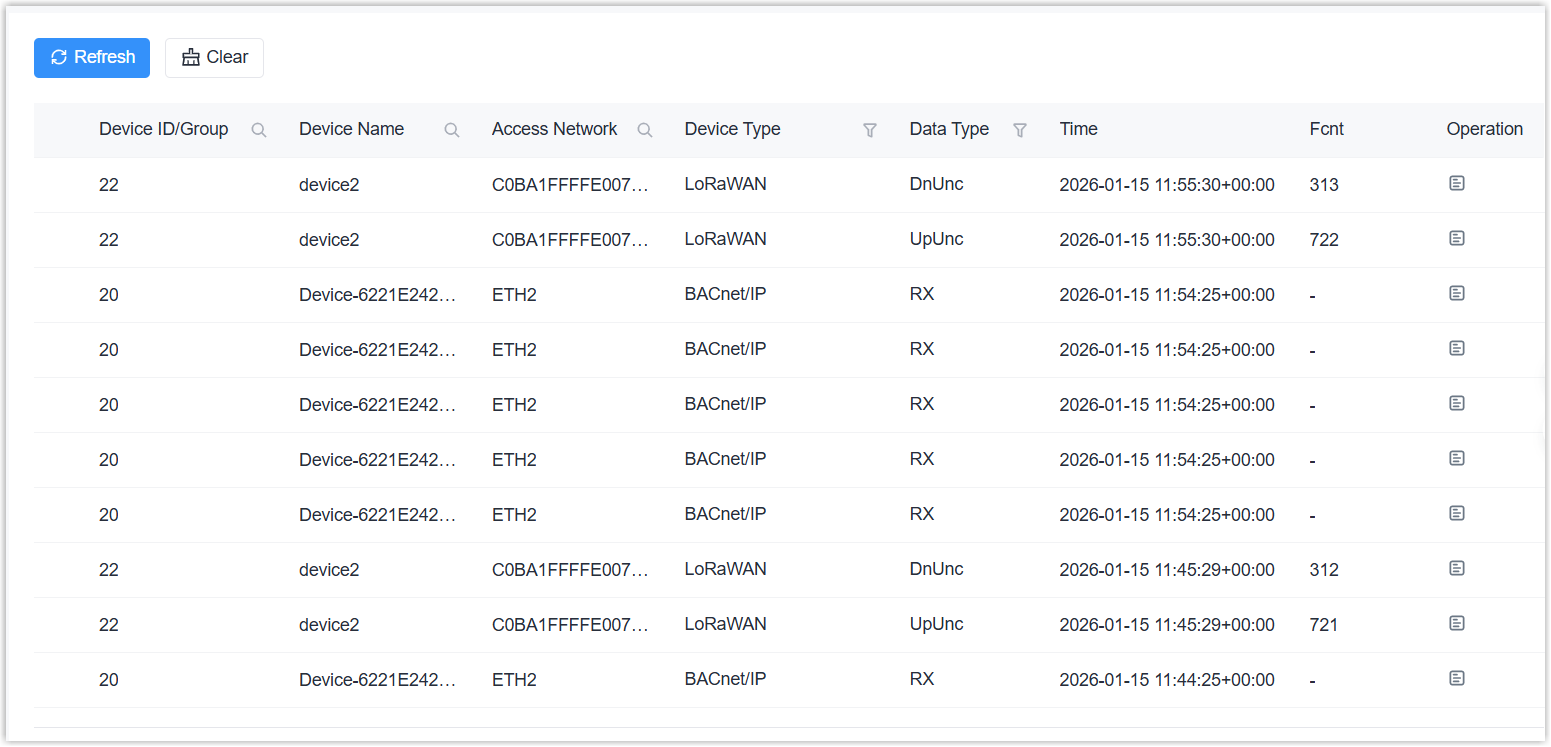The height and width of the screenshot is (747, 1551).
Task: Open details for 11:44:25 BACnet/IP row
Action: point(1457,679)
